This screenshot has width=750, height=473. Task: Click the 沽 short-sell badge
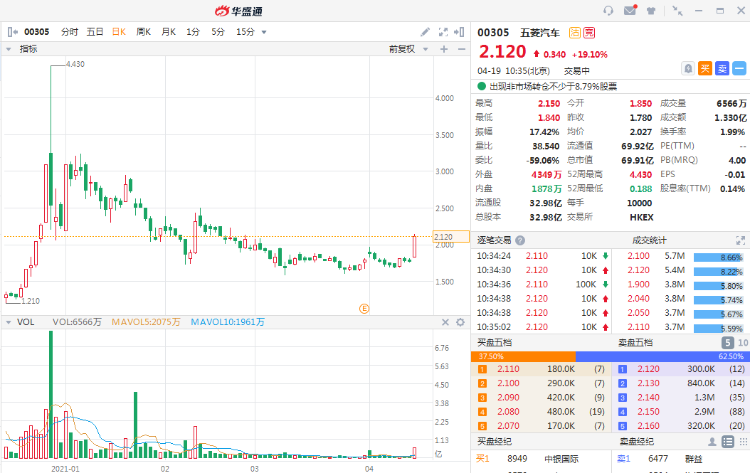pyautogui.click(x=574, y=33)
